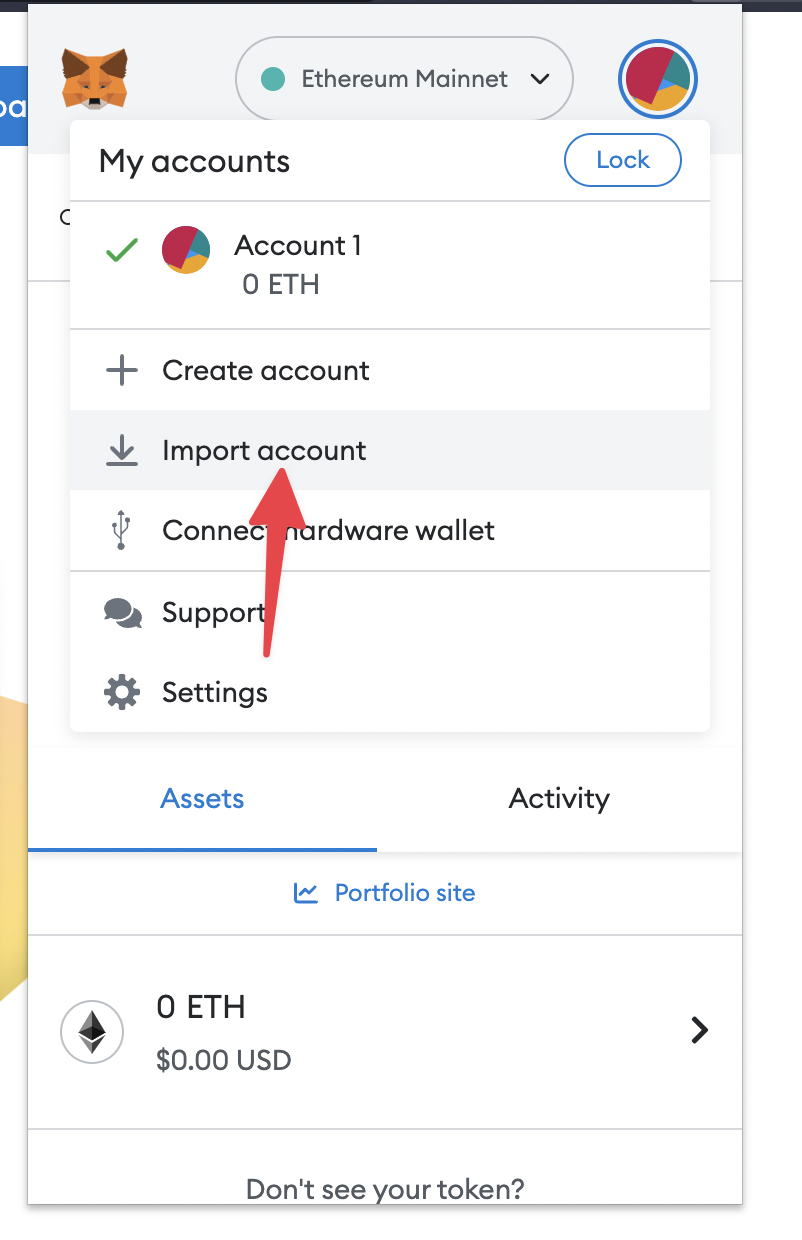Image resolution: width=802 pixels, height=1240 pixels.
Task: Click the Support chat bubbles icon
Action: point(122,612)
